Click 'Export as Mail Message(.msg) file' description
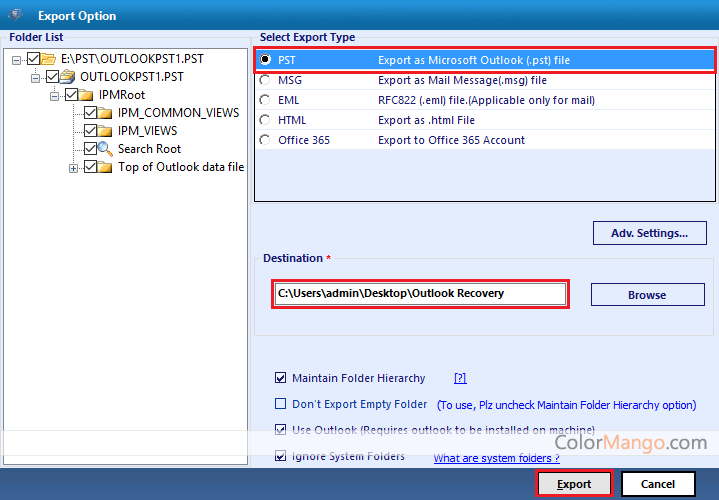Viewport: 719px width, 500px height. click(462, 80)
